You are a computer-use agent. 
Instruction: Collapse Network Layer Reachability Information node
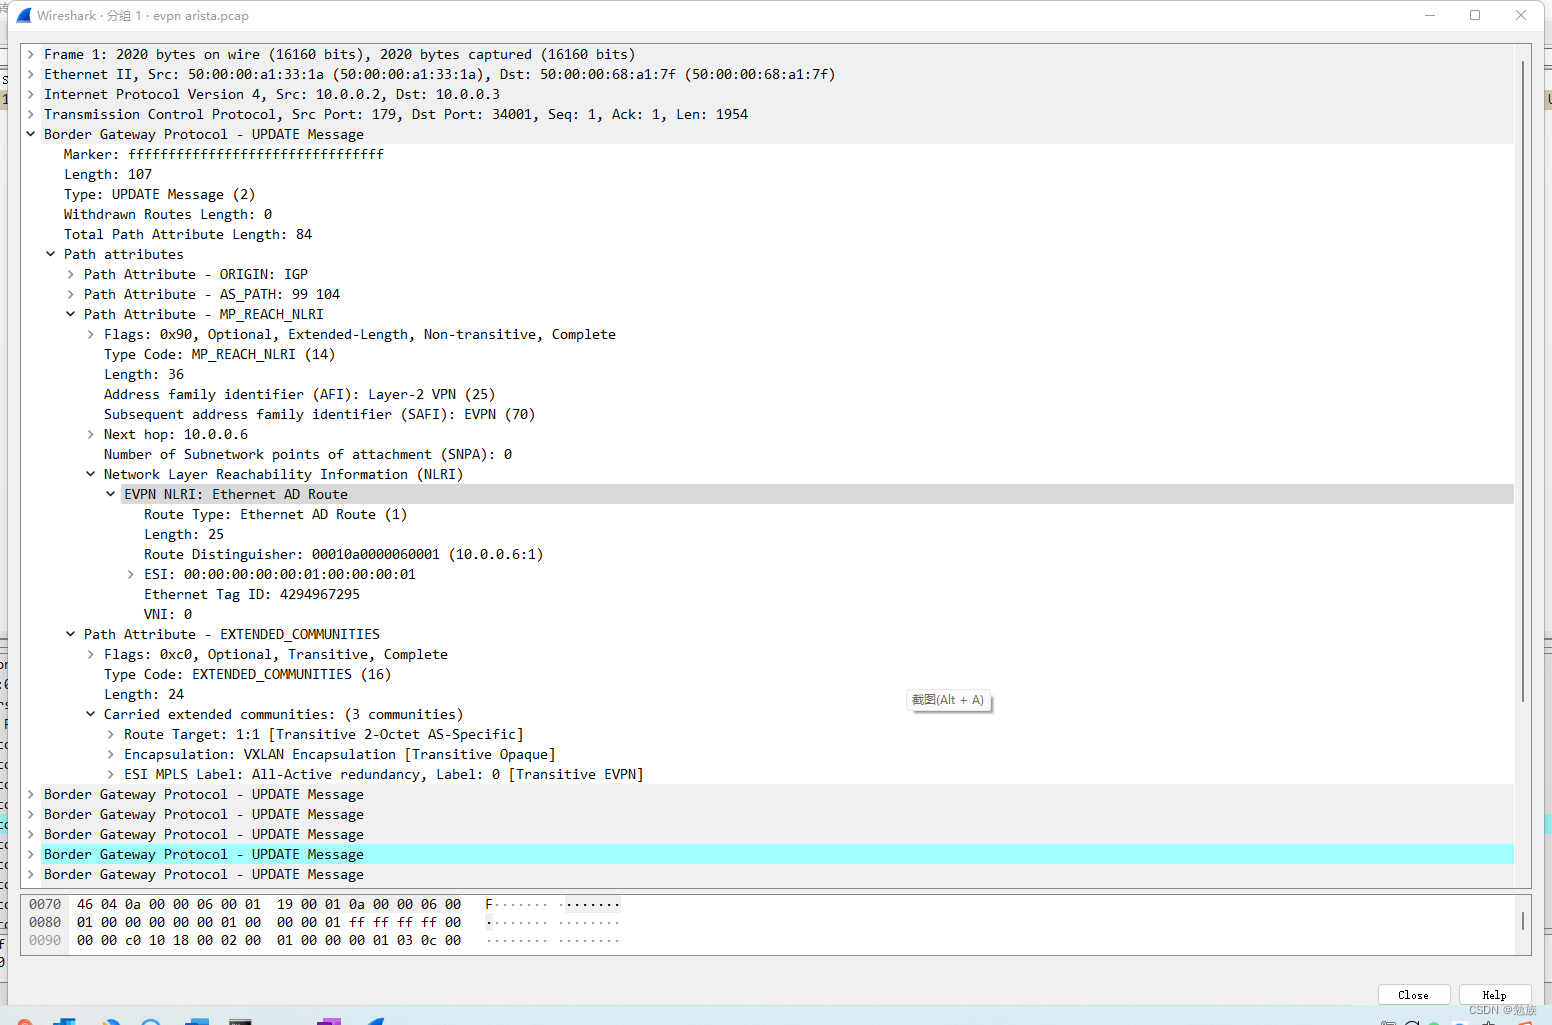pyautogui.click(x=91, y=474)
